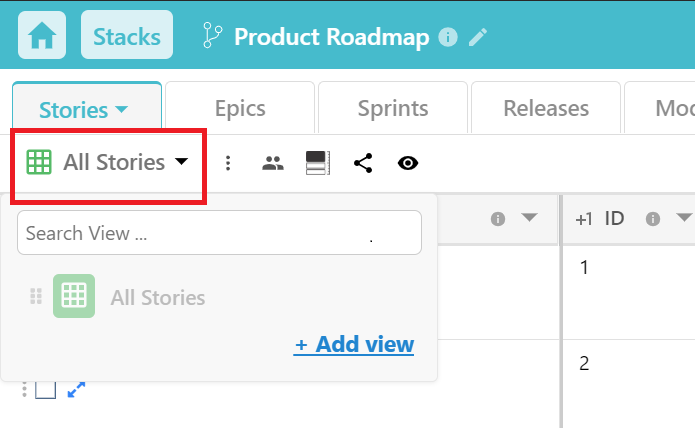Switch to the Epics tab
Image resolution: width=695 pixels, height=428 pixels.
tap(240, 108)
